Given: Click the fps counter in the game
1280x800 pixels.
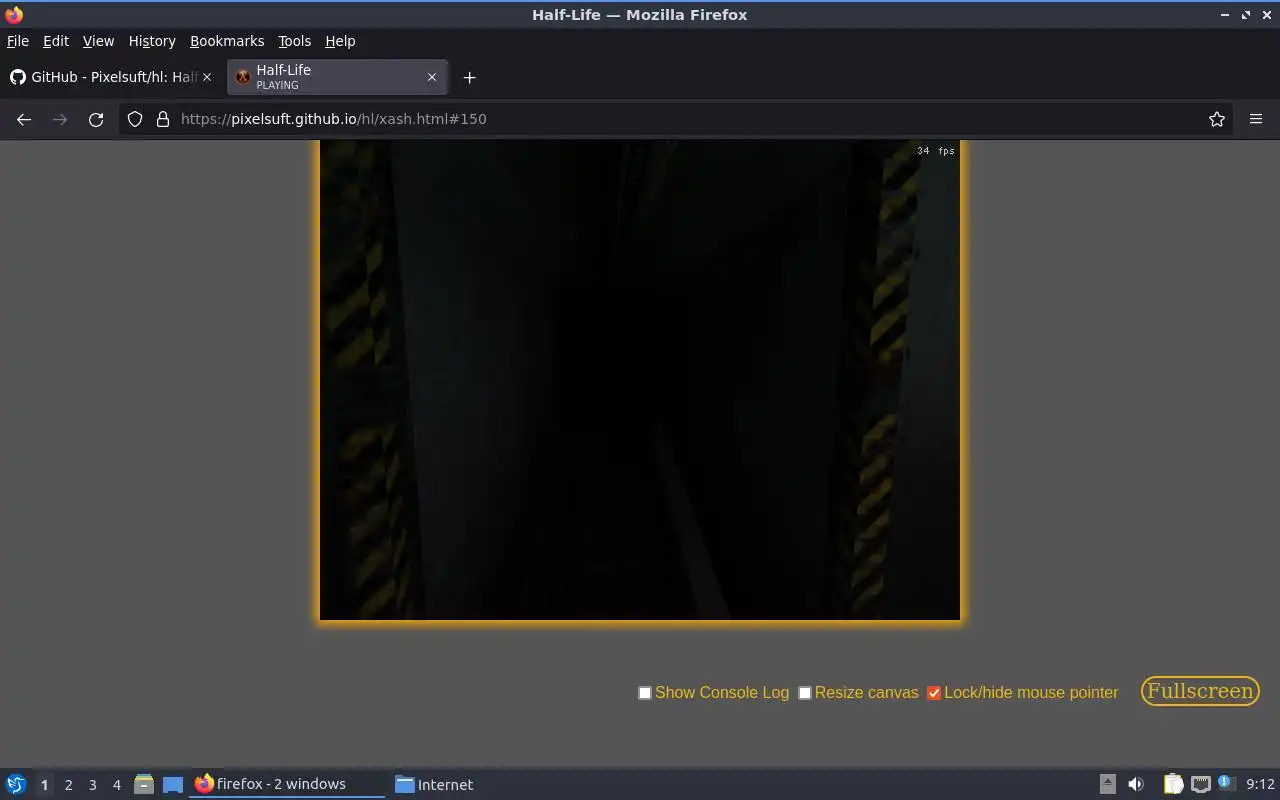Looking at the screenshot, I should click(936, 151).
